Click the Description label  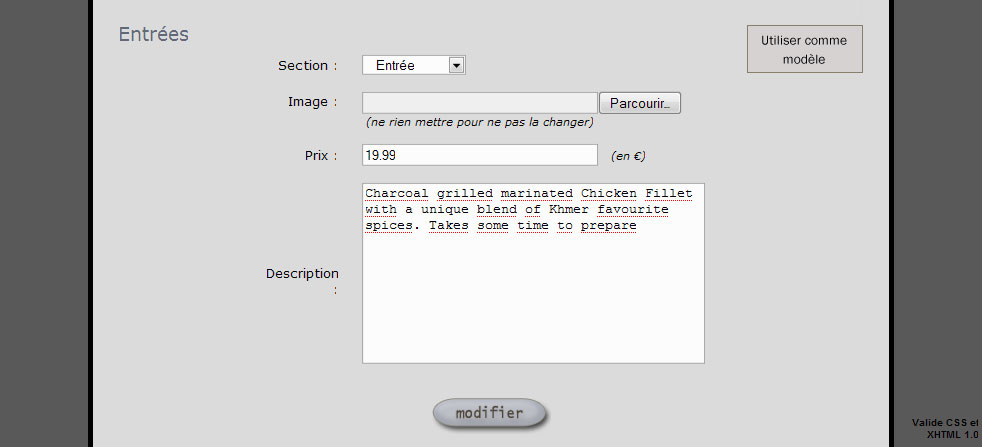click(x=302, y=274)
